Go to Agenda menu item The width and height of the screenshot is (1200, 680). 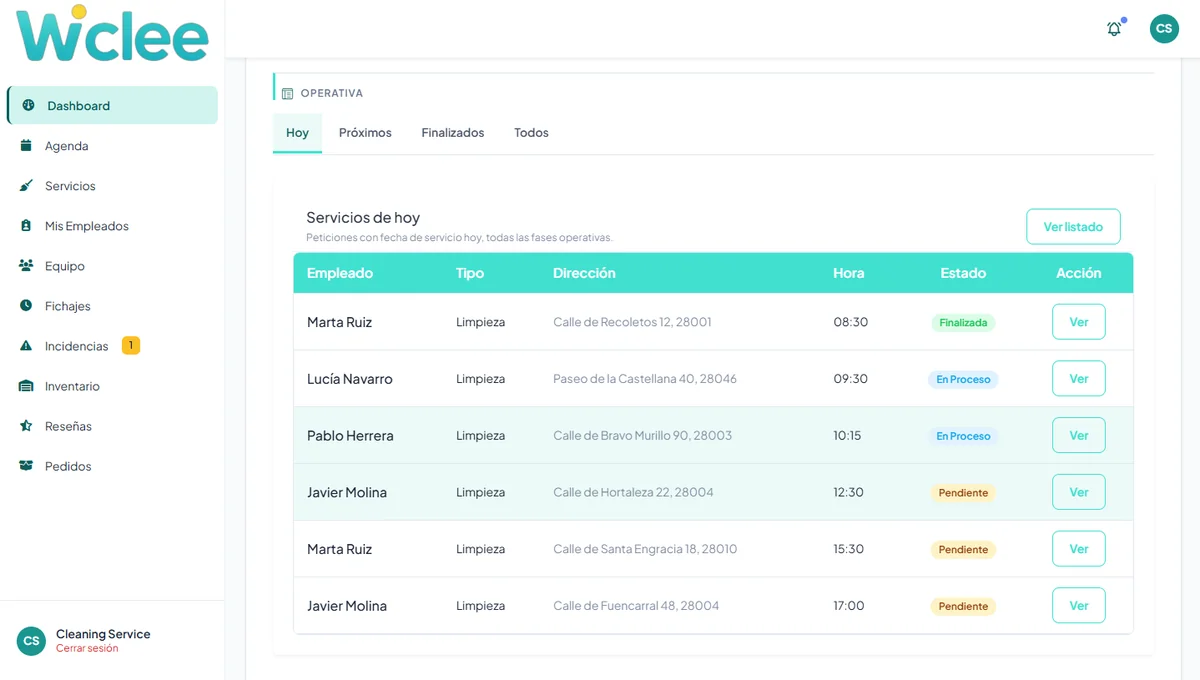point(112,145)
